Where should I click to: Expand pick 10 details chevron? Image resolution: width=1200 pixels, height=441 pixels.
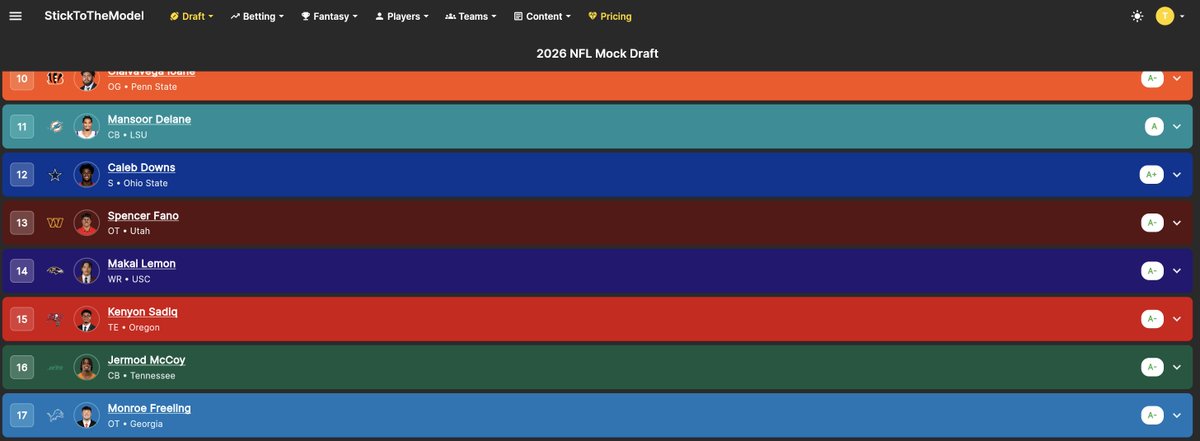click(1177, 78)
